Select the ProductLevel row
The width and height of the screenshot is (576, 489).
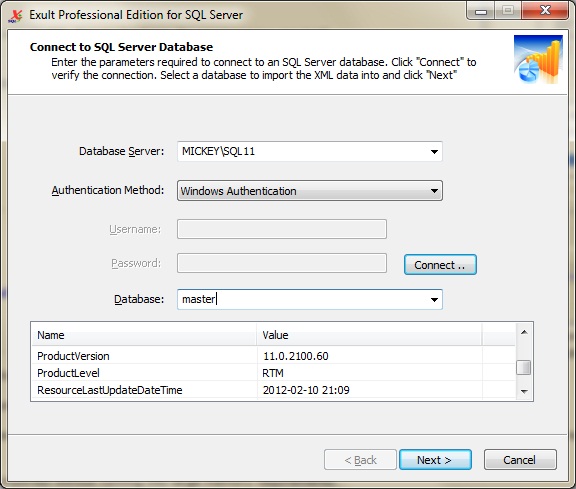(x=274, y=373)
